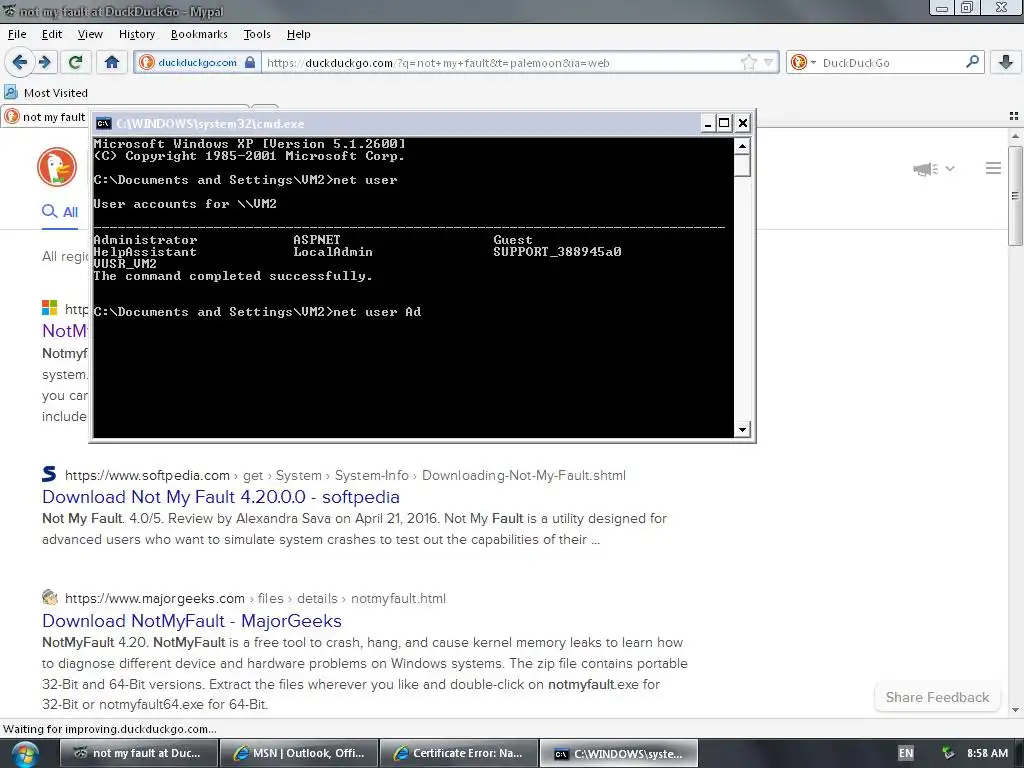Open the Downloads arrow button
1024x768 pixels.
click(x=1006, y=62)
